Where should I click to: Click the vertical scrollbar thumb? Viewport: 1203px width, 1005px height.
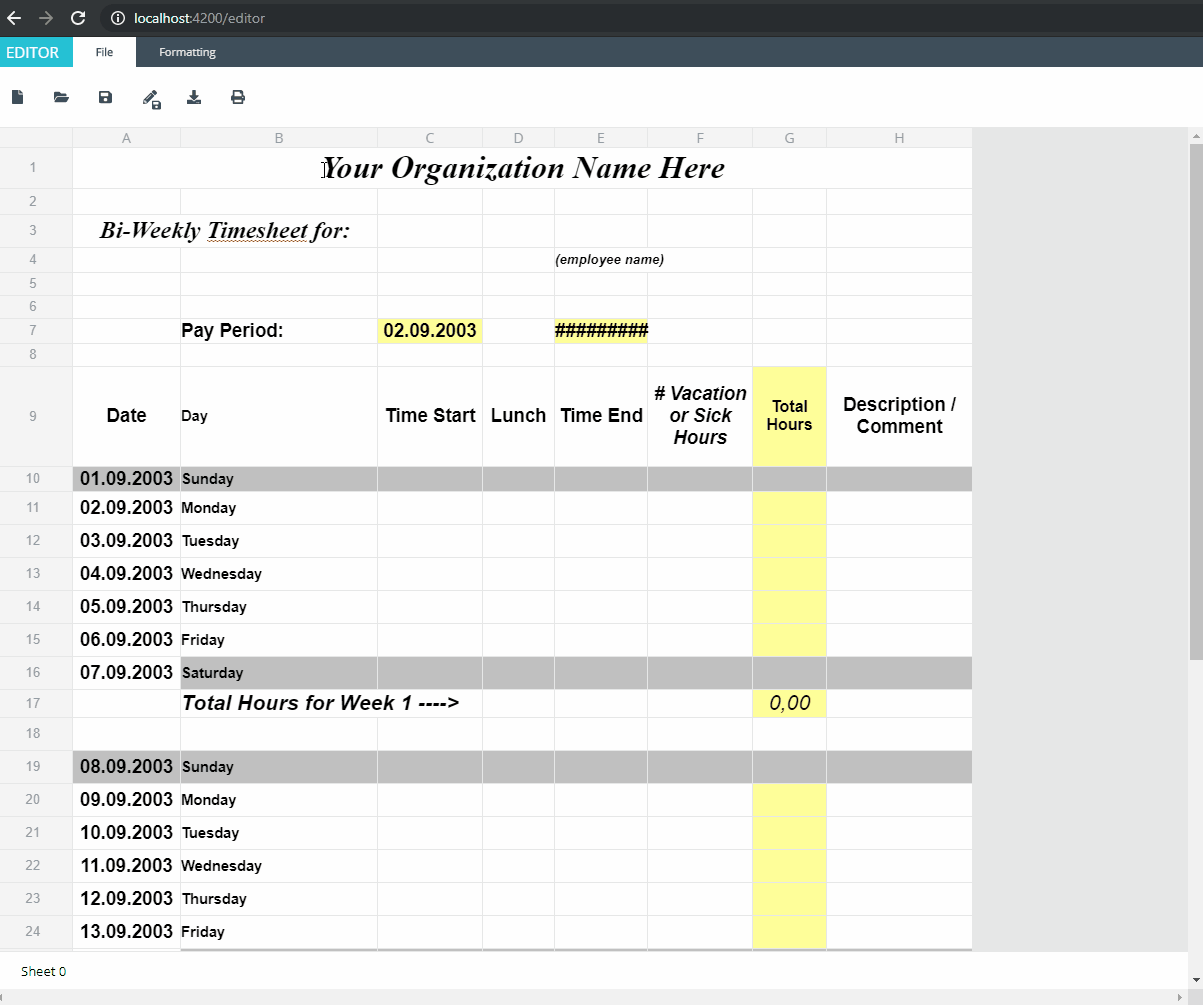[x=1195, y=400]
